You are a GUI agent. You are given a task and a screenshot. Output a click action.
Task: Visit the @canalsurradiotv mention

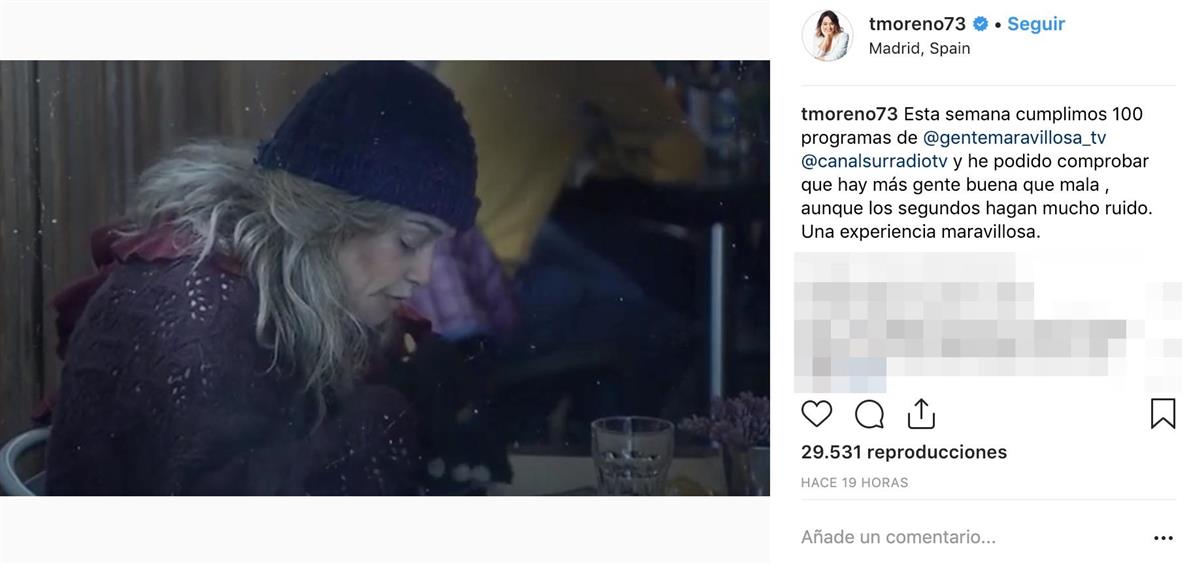coord(872,161)
